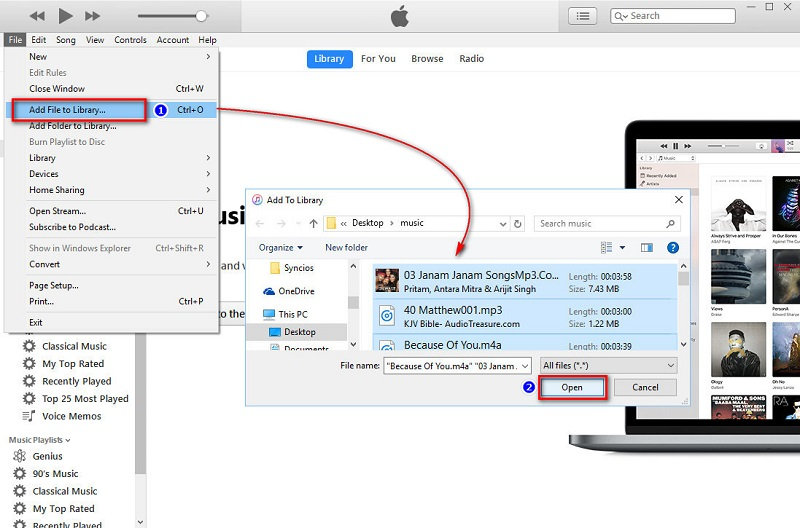800x528 pixels.
Task: Switch to the Browse tab
Action: 427,59
